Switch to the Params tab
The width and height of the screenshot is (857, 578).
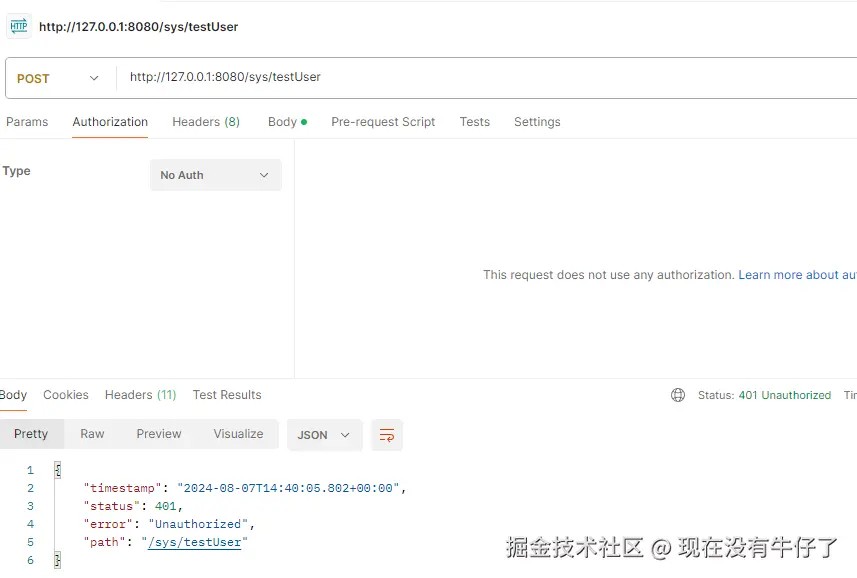27,122
